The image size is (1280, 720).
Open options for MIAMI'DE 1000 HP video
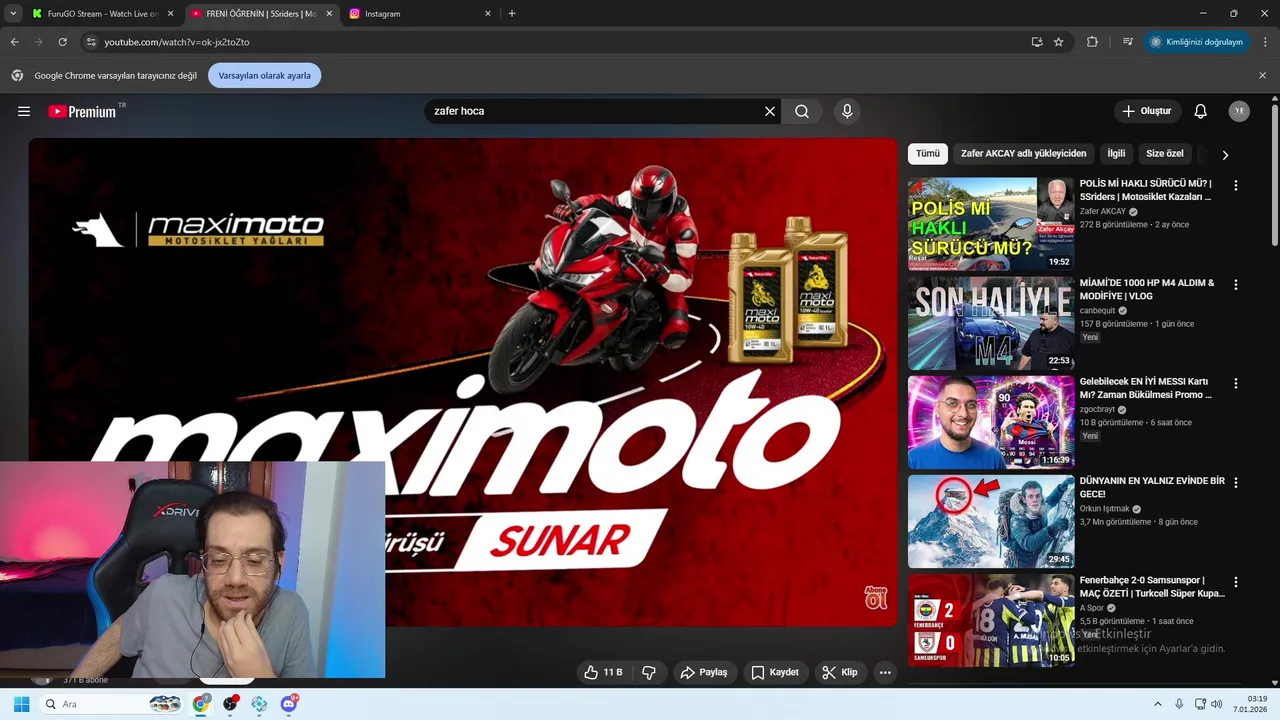click(x=1236, y=284)
